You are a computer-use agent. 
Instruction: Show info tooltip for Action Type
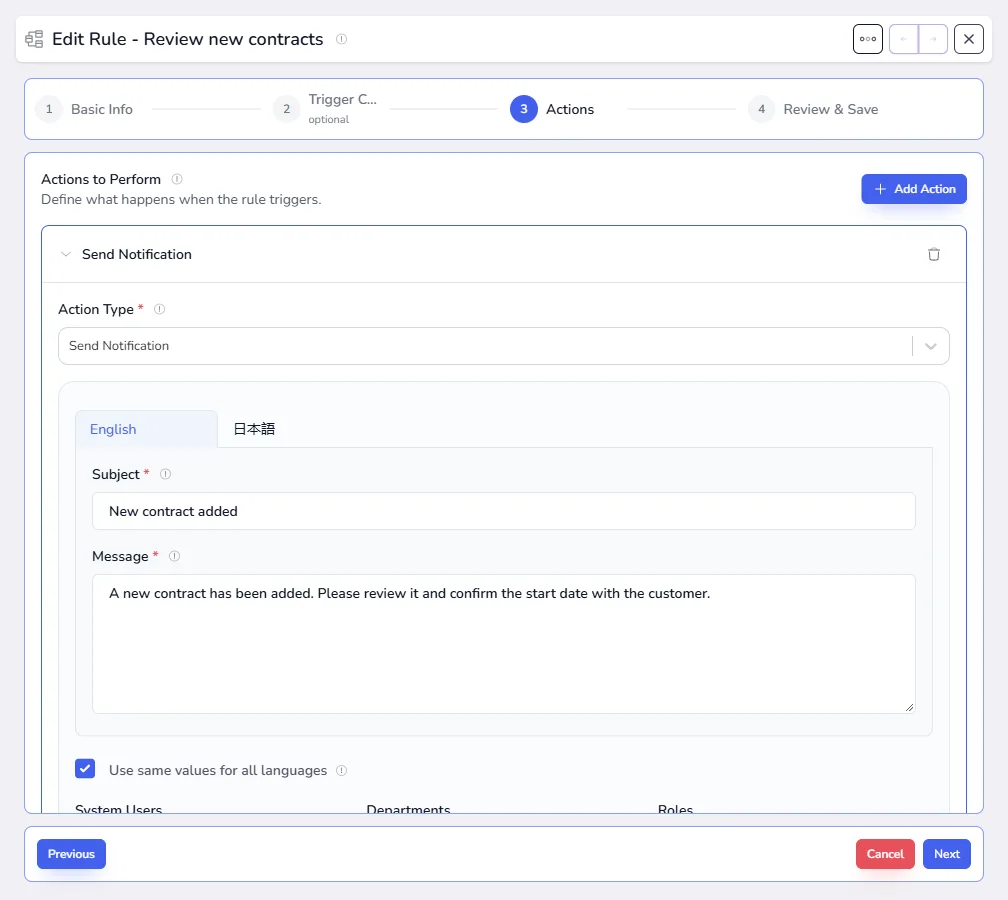pos(159,309)
